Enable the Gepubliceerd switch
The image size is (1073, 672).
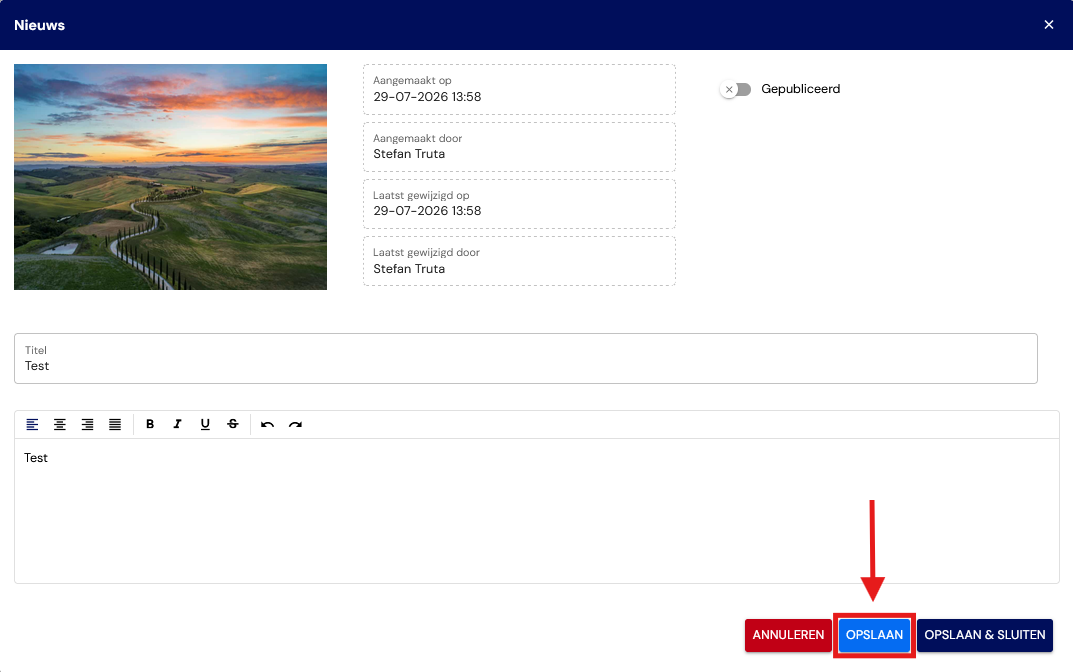tap(736, 89)
